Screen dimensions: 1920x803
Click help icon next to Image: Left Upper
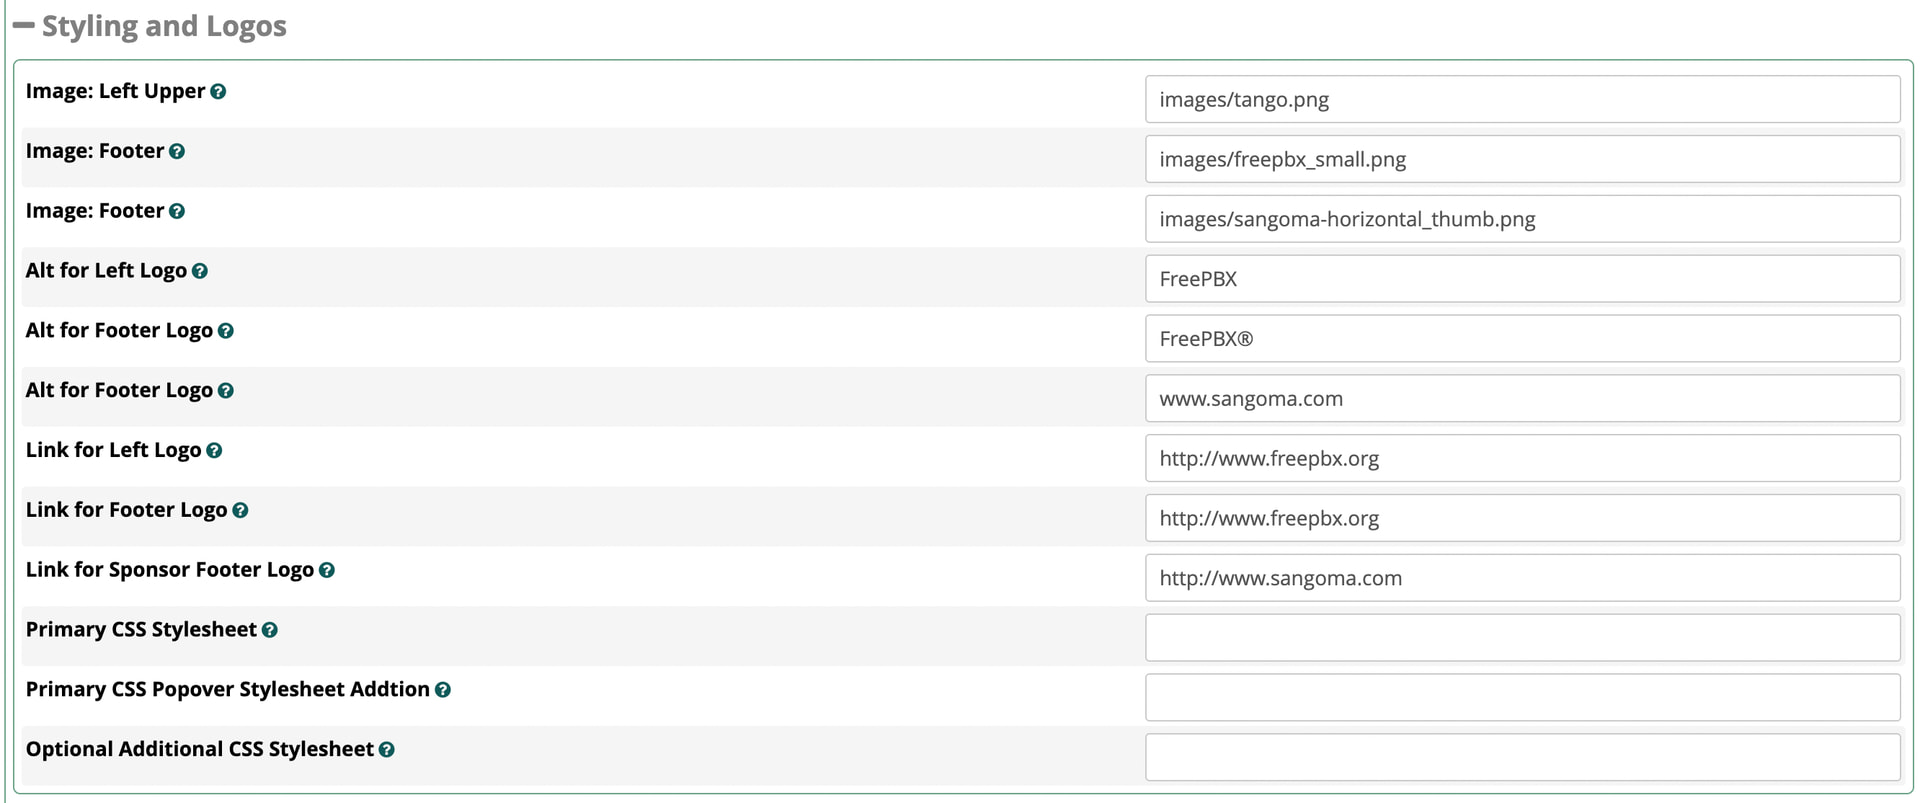pos(218,92)
